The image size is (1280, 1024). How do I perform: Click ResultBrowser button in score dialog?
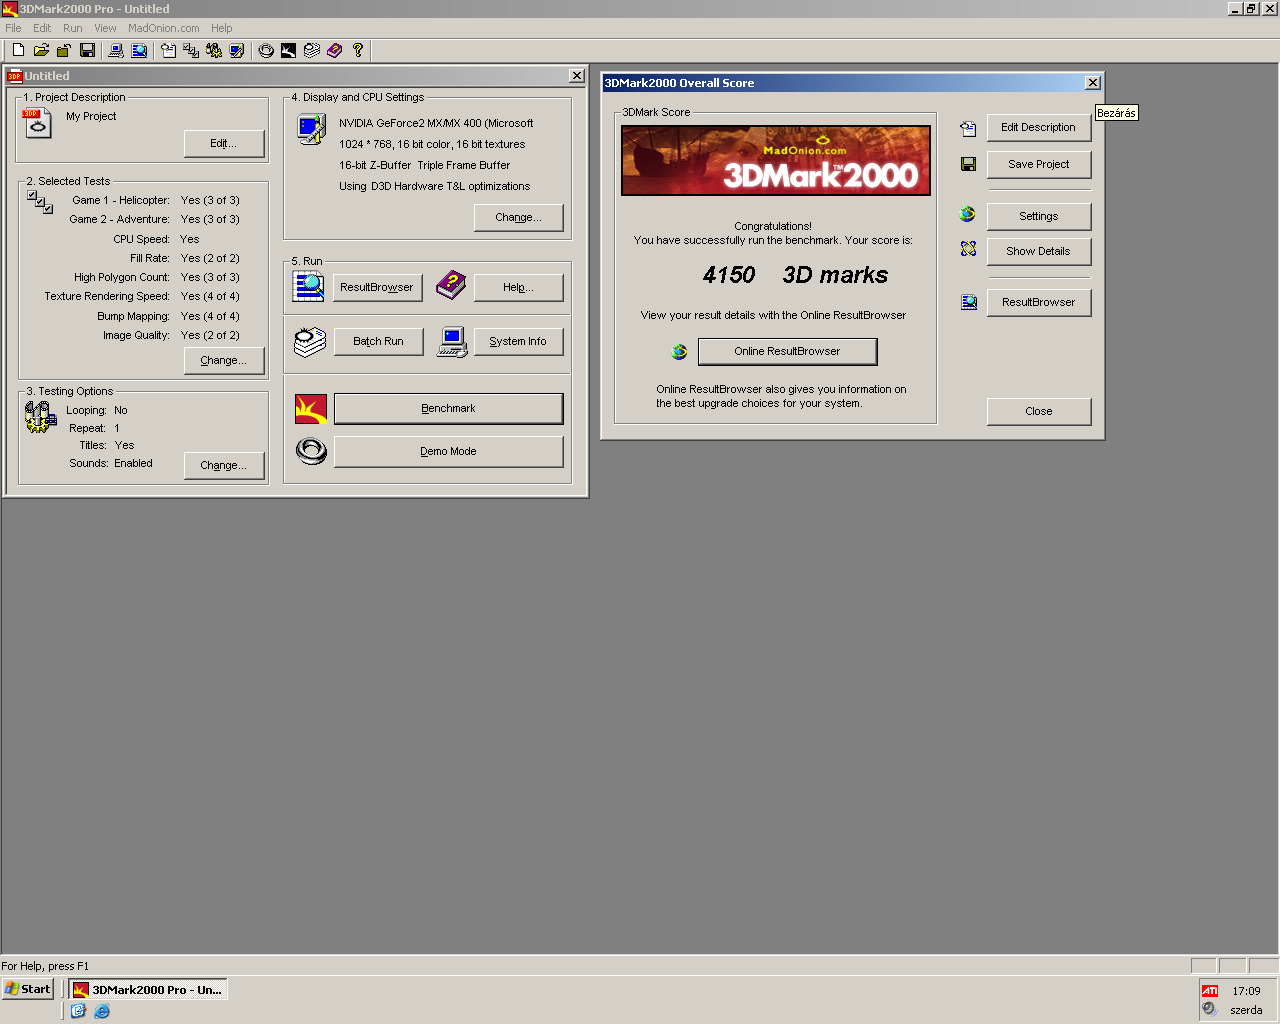click(1039, 303)
